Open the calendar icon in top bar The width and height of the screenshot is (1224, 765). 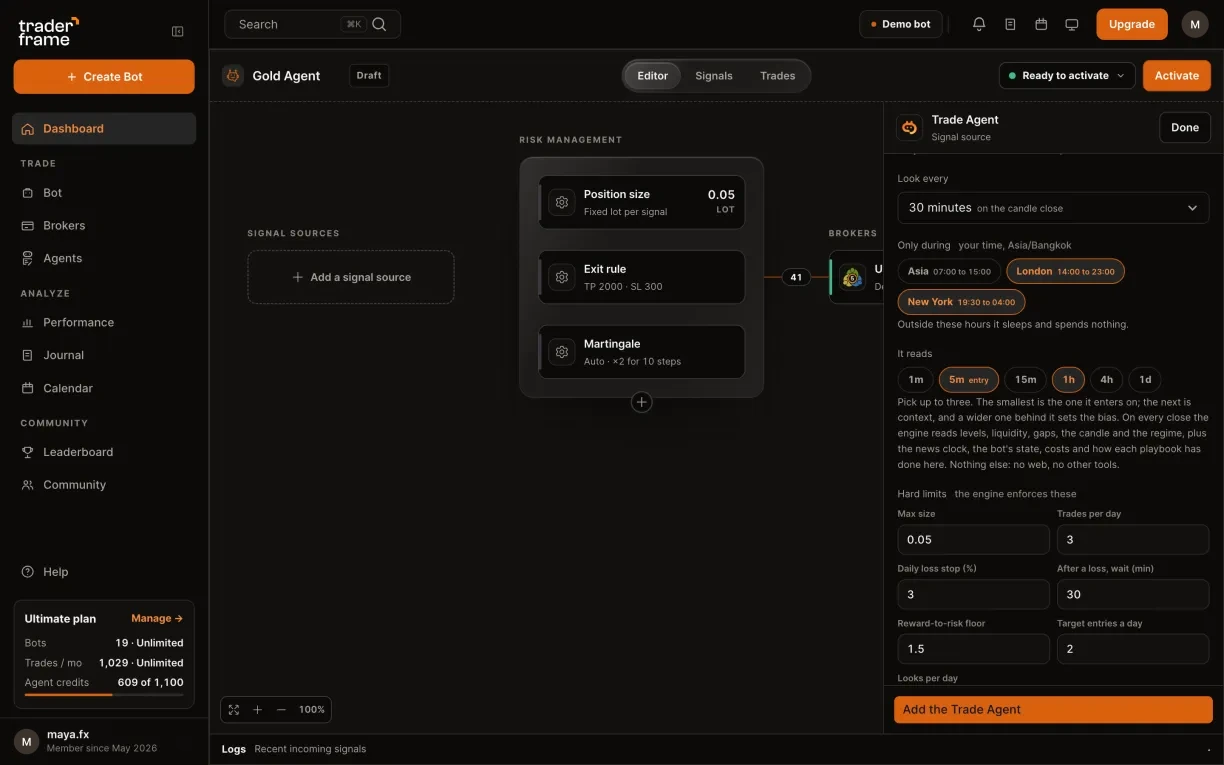1041,24
